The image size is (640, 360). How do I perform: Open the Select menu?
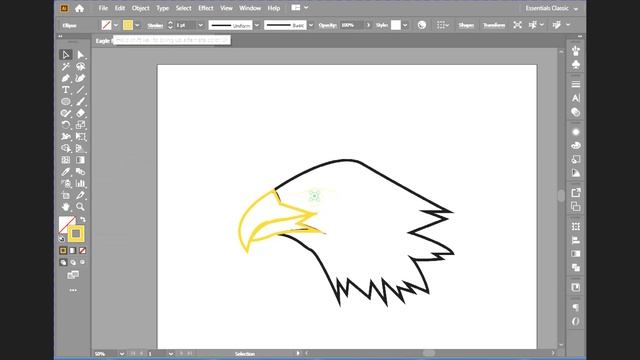[x=184, y=8]
